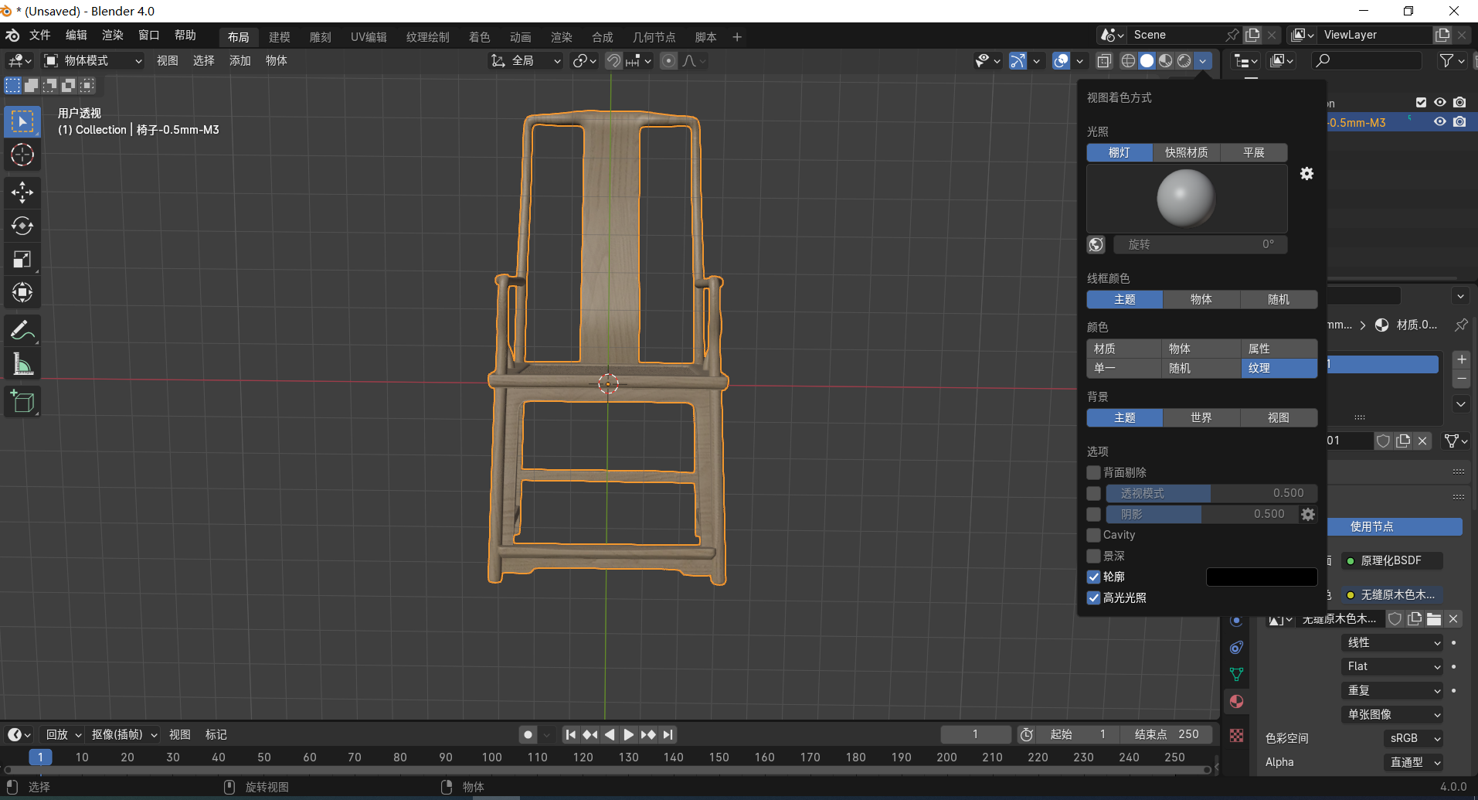The image size is (1478, 800).
Task: Open the 添加 menu in viewport header
Action: pyautogui.click(x=240, y=61)
